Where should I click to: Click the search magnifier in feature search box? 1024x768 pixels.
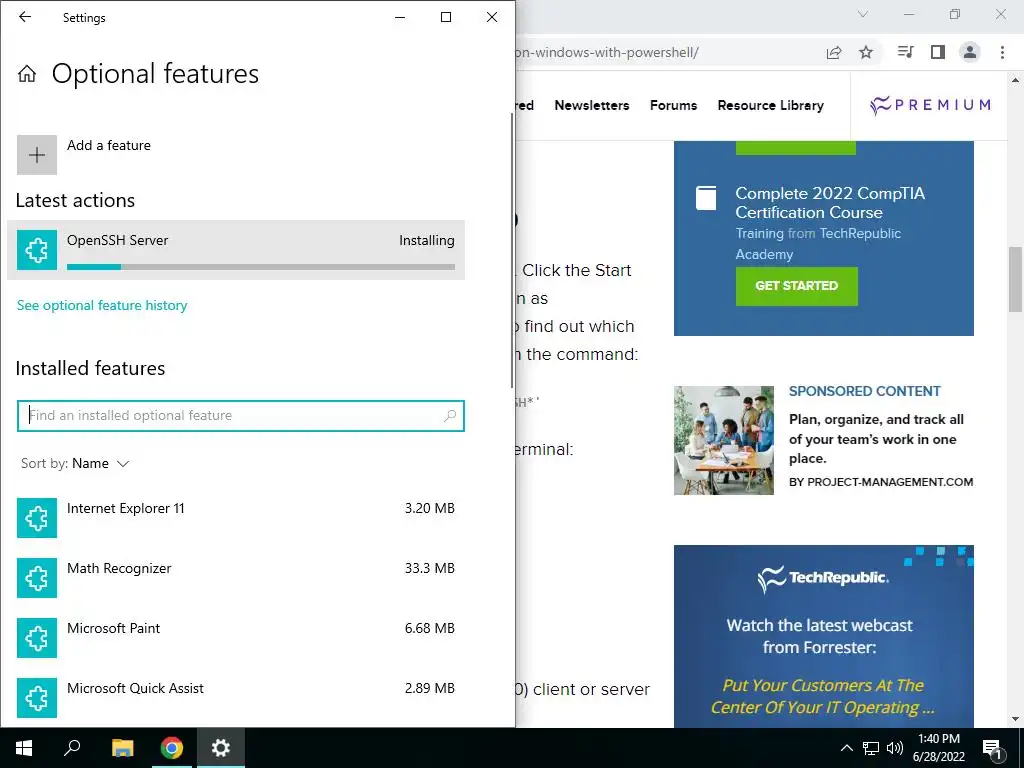[x=450, y=415]
